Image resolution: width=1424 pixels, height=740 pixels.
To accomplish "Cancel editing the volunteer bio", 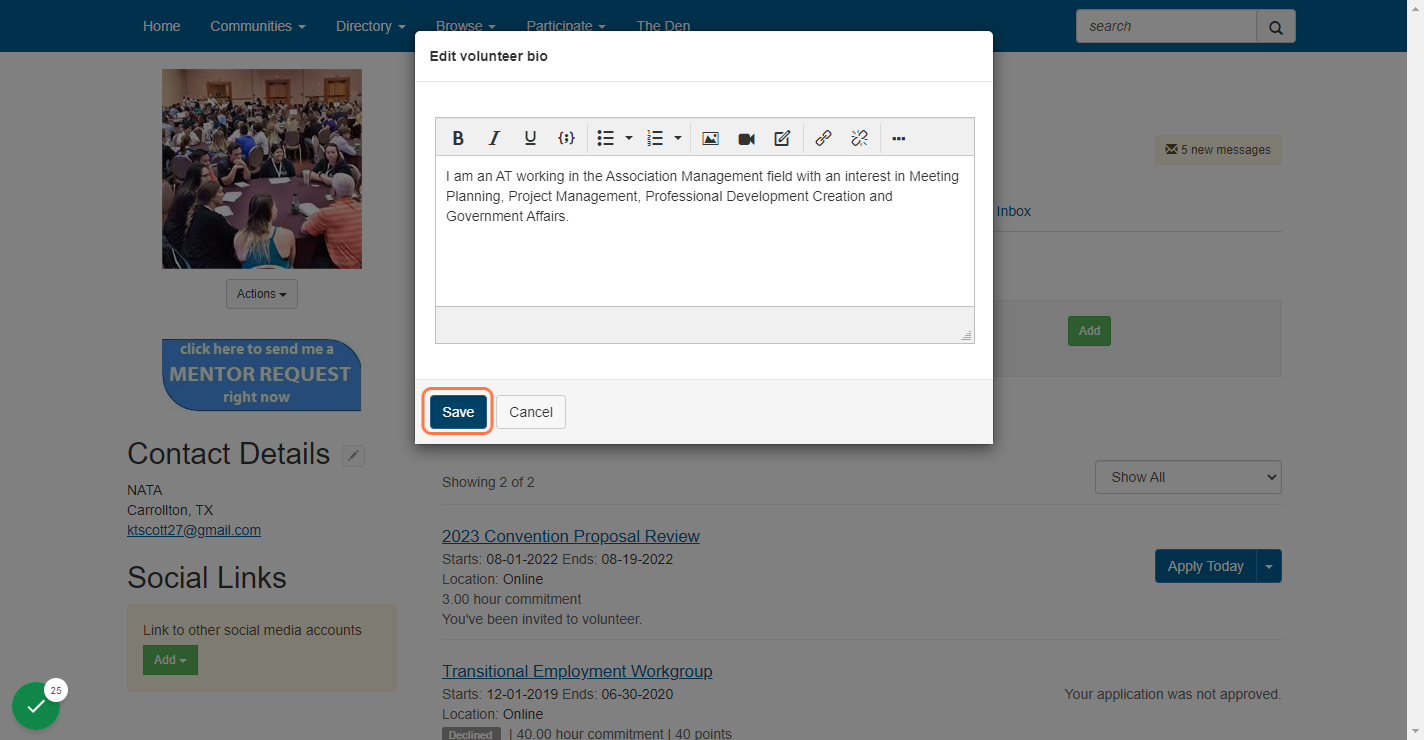I will click(x=531, y=412).
